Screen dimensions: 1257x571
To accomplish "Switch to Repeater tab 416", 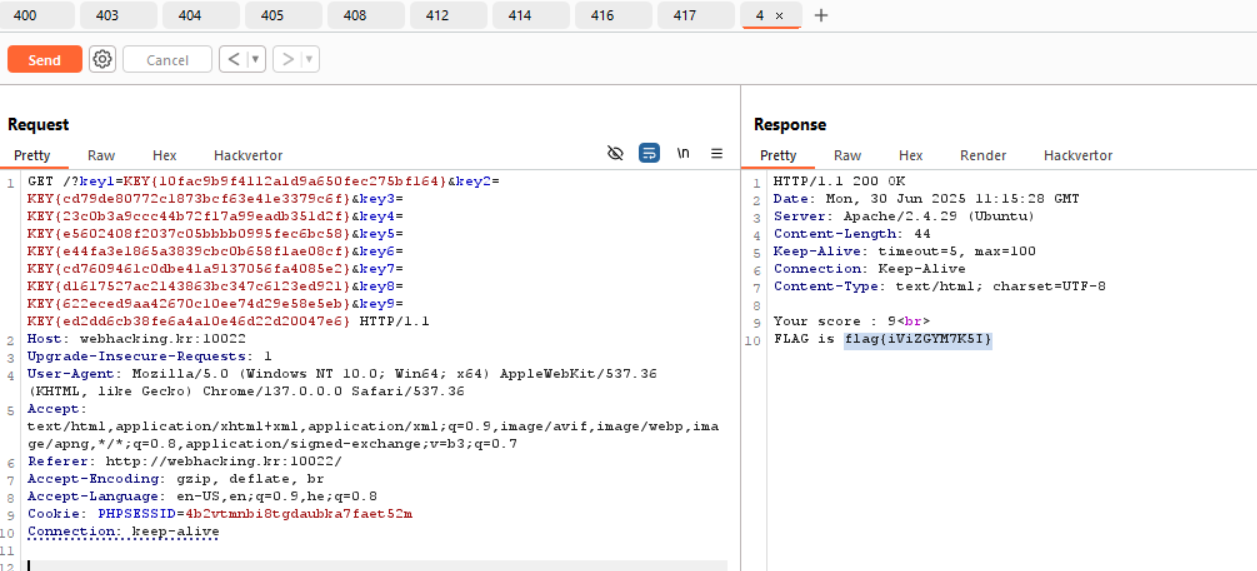I will [x=613, y=15].
